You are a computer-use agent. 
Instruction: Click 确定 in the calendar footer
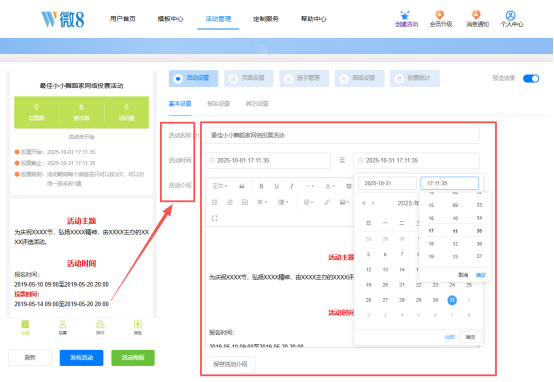[x=470, y=337]
